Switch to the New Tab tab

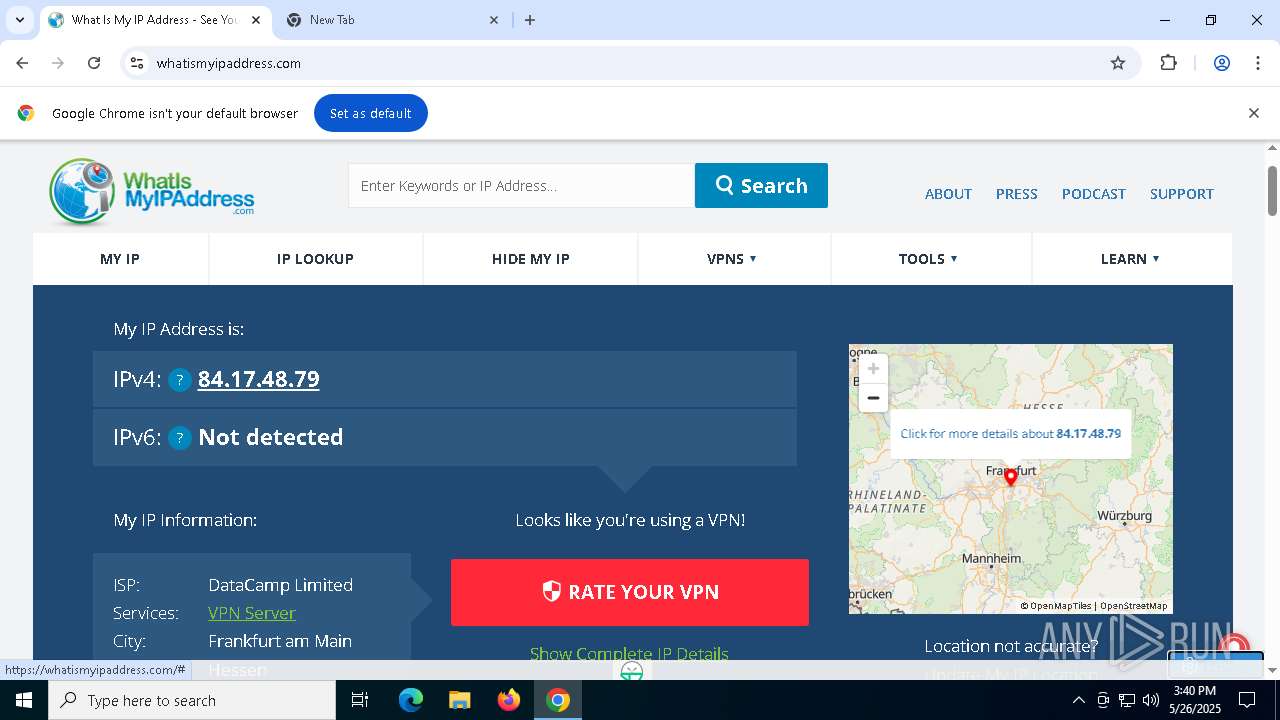click(391, 20)
